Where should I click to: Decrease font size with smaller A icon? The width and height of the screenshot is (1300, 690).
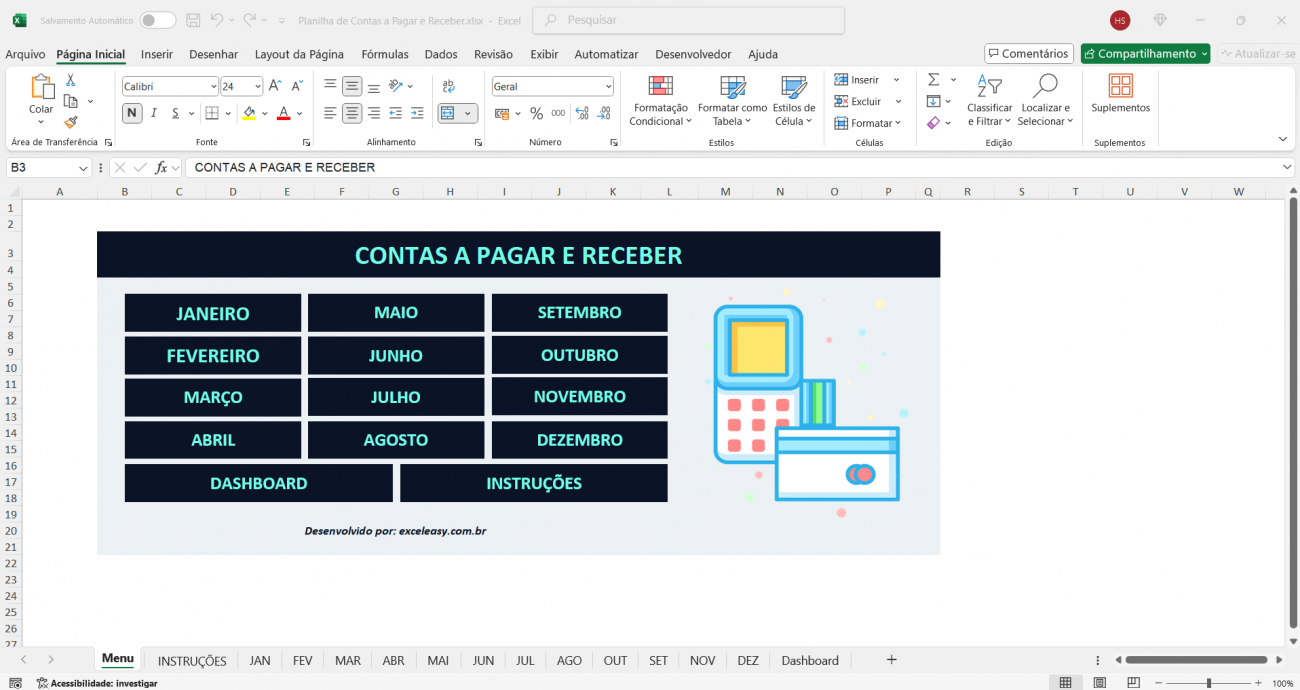click(x=297, y=86)
